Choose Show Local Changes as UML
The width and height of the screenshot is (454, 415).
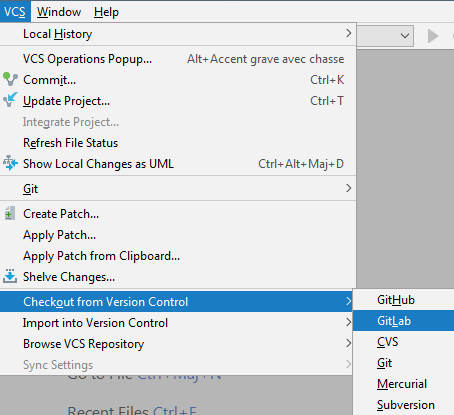coord(178,164)
